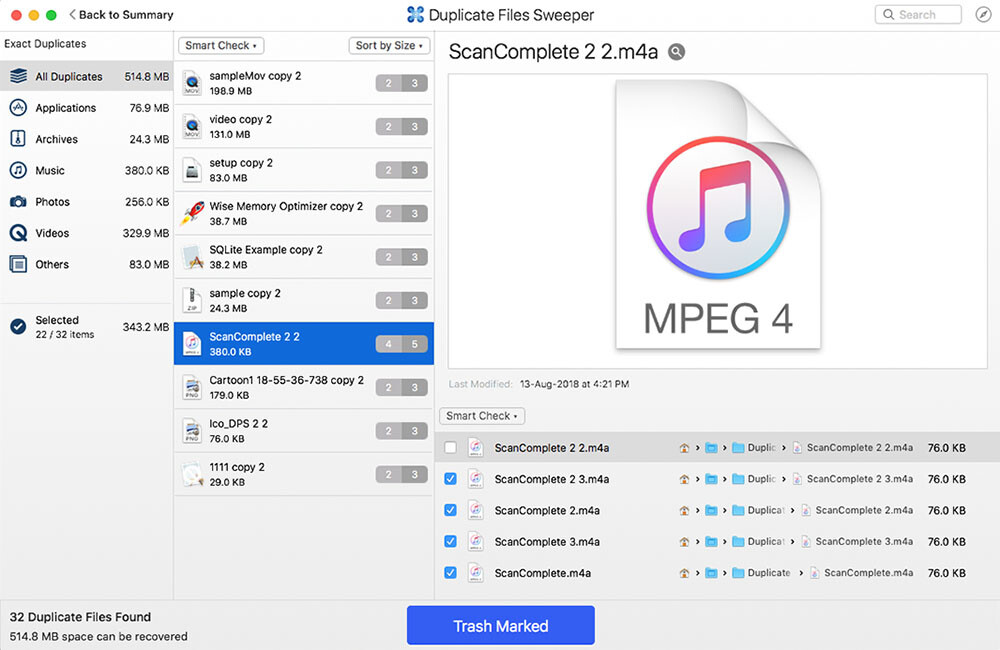Click the 2/3 count badge for video copy 2

tap(402, 126)
